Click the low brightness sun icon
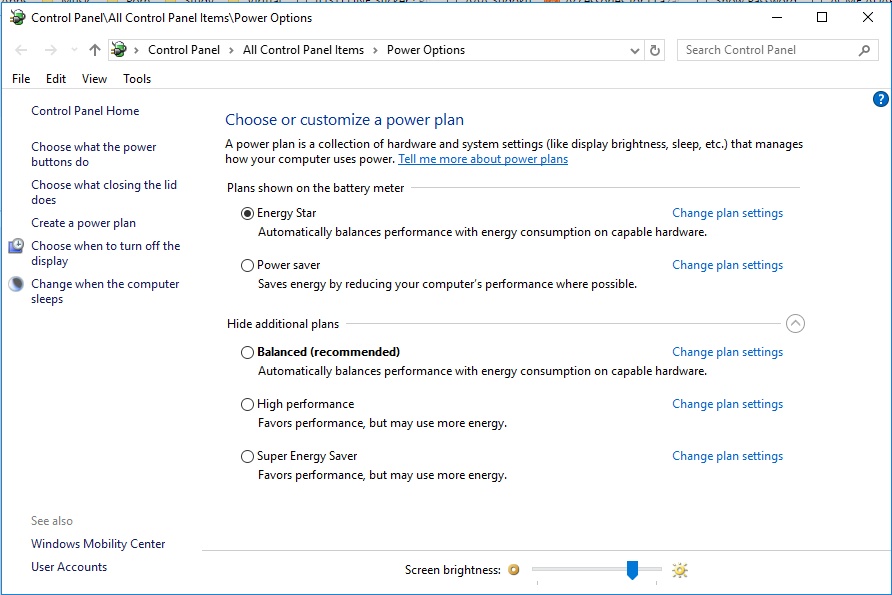The width and height of the screenshot is (892, 595). [x=514, y=569]
